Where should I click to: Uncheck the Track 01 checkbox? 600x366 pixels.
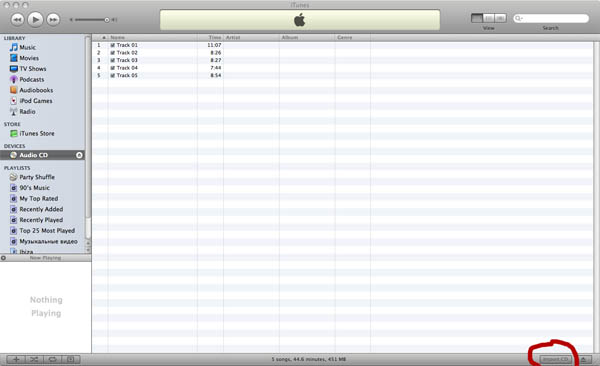pyautogui.click(x=112, y=45)
